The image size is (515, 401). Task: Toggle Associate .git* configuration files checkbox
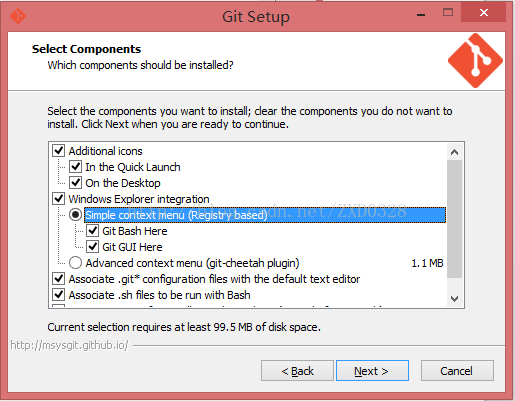tap(59, 279)
